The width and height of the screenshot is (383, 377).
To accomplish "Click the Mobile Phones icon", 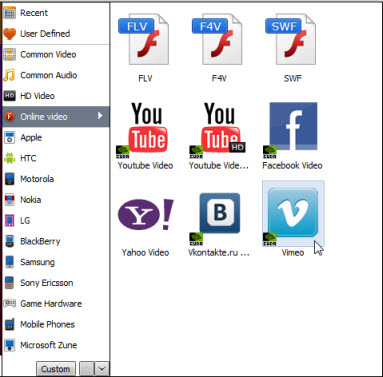I will pyautogui.click(x=9, y=324).
